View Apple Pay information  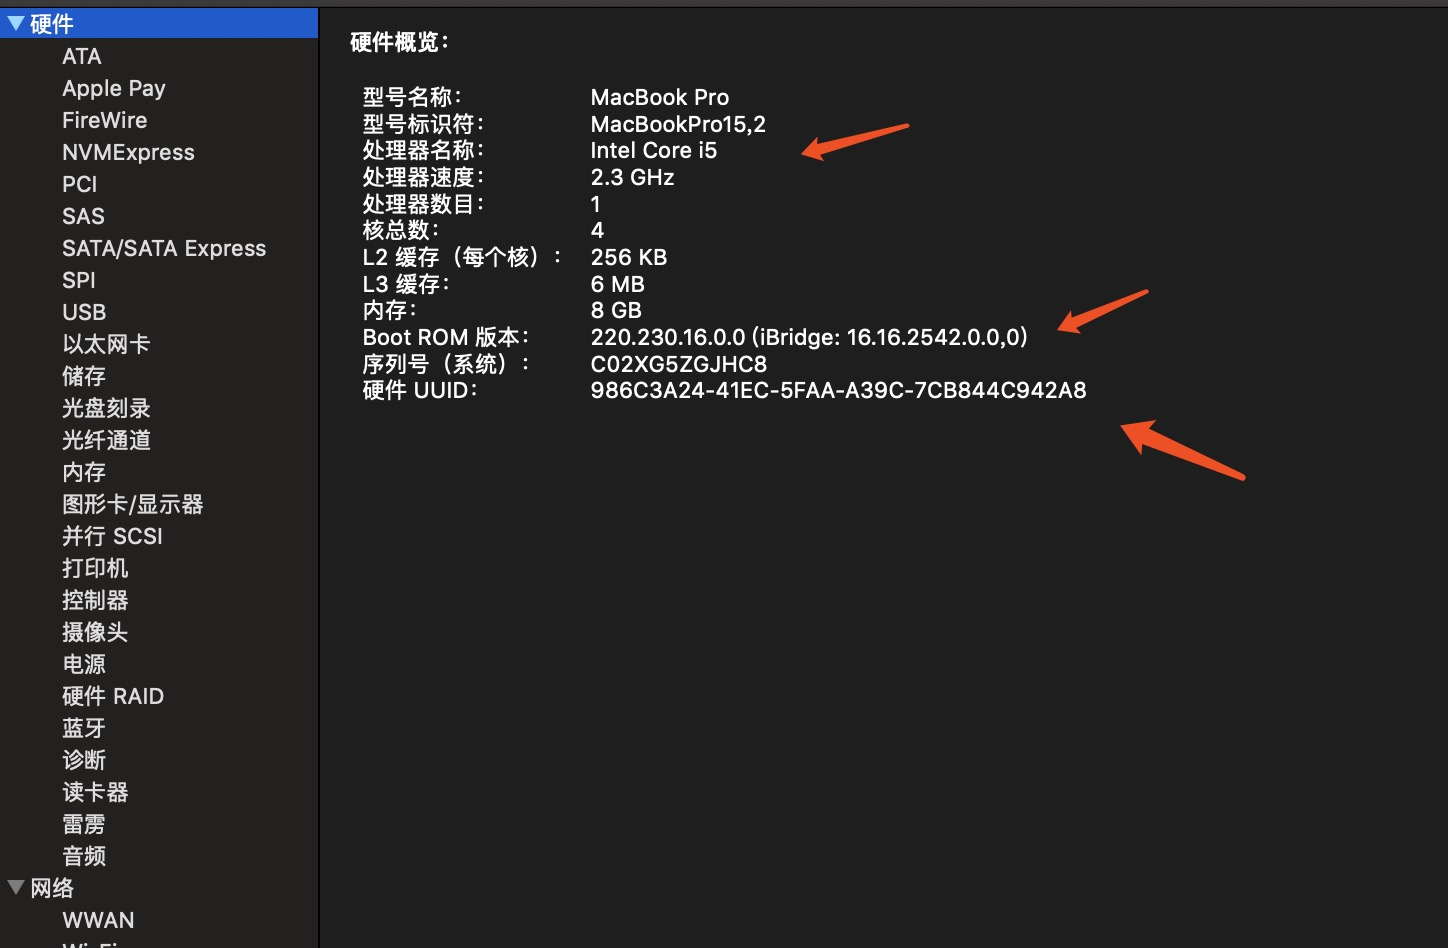click(x=113, y=88)
